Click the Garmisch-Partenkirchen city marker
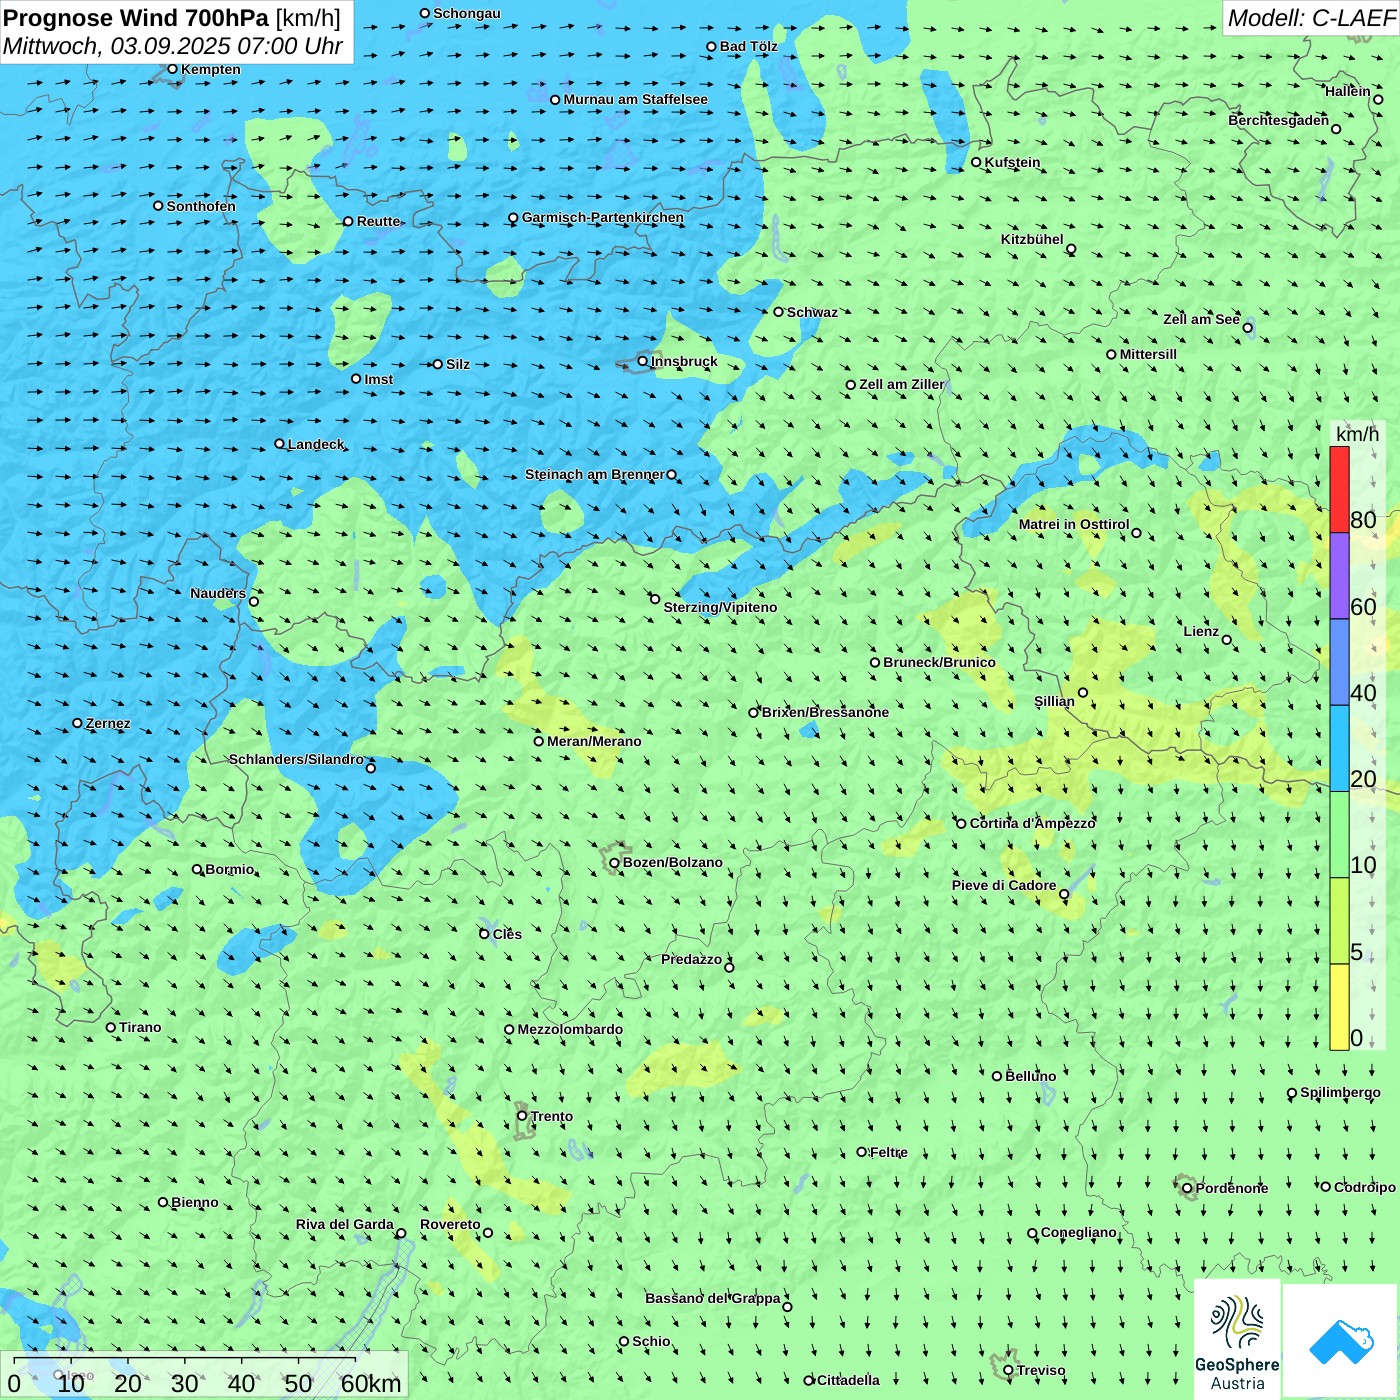The height and width of the screenshot is (1400, 1400). [x=514, y=218]
